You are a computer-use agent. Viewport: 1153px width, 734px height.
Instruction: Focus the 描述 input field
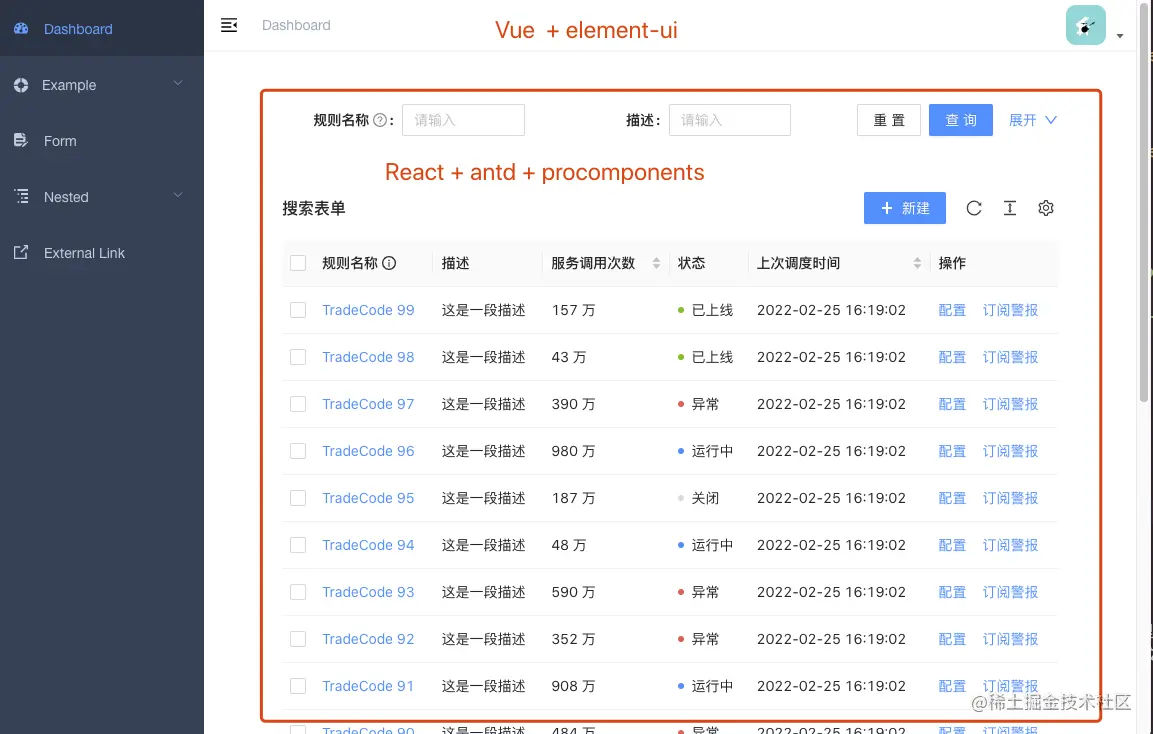(x=729, y=120)
